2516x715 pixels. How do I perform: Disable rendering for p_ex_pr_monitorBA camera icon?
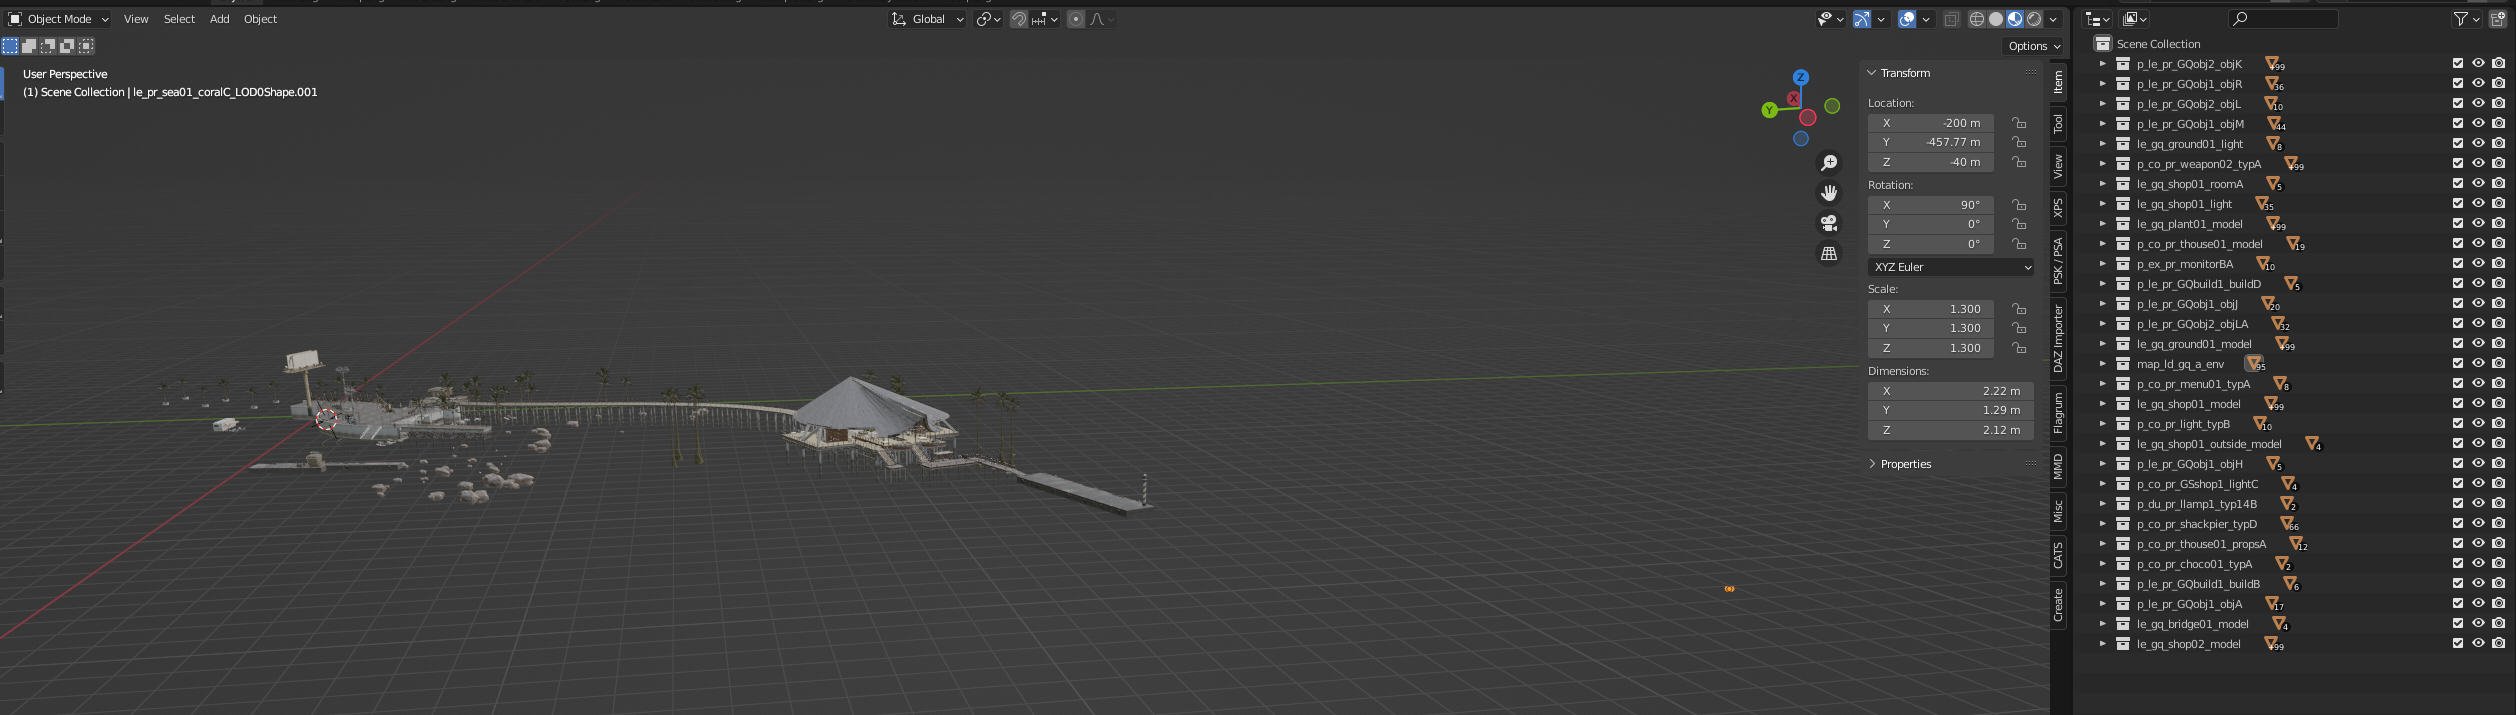coord(2498,263)
